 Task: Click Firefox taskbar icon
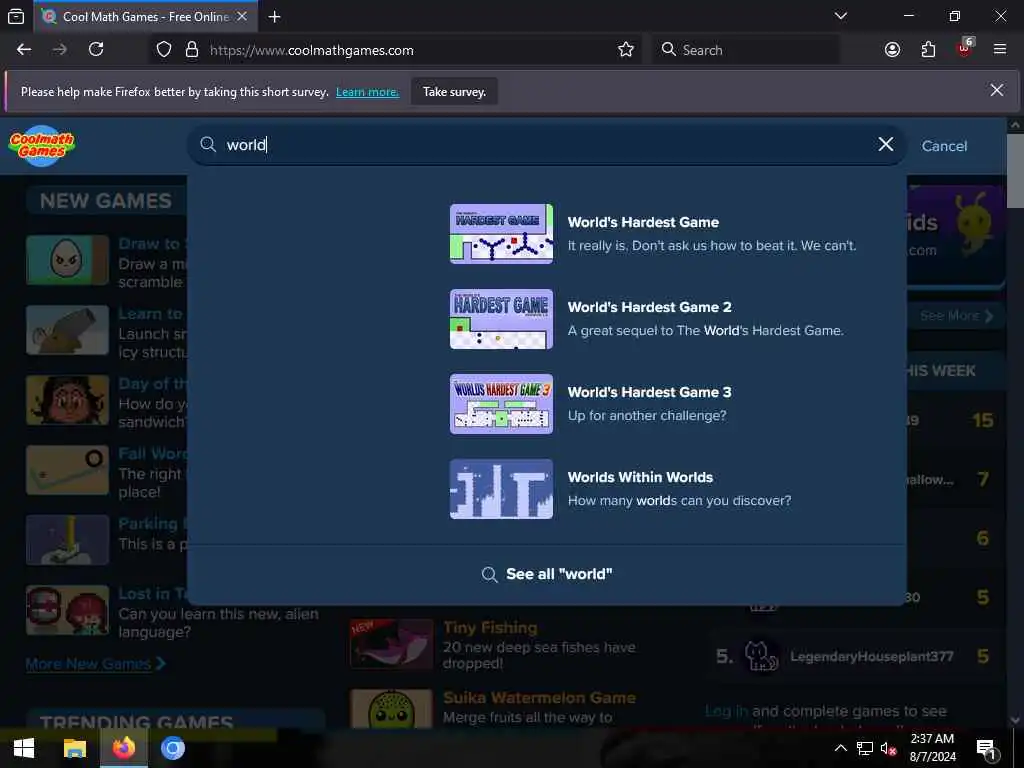pyautogui.click(x=123, y=748)
